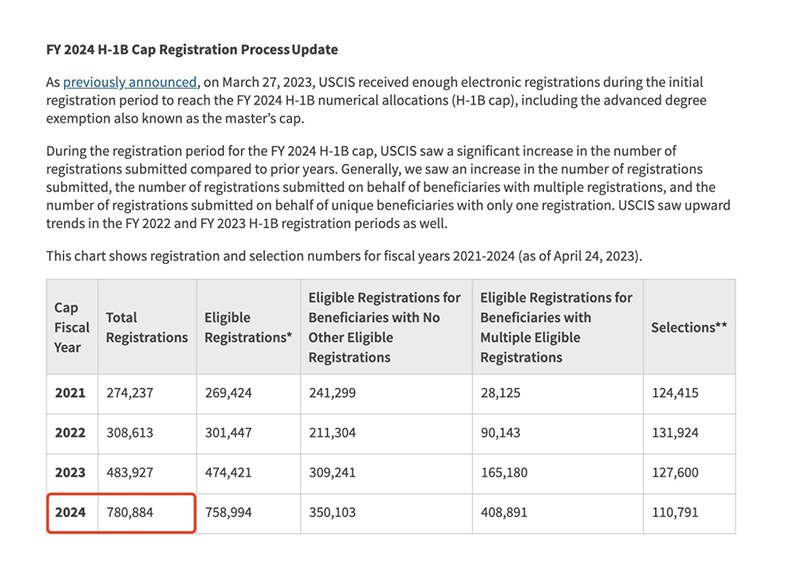The height and width of the screenshot is (574, 794).
Task: Click the header for Beneficiaries with Multiple Eligible Registrations
Action: 556,327
